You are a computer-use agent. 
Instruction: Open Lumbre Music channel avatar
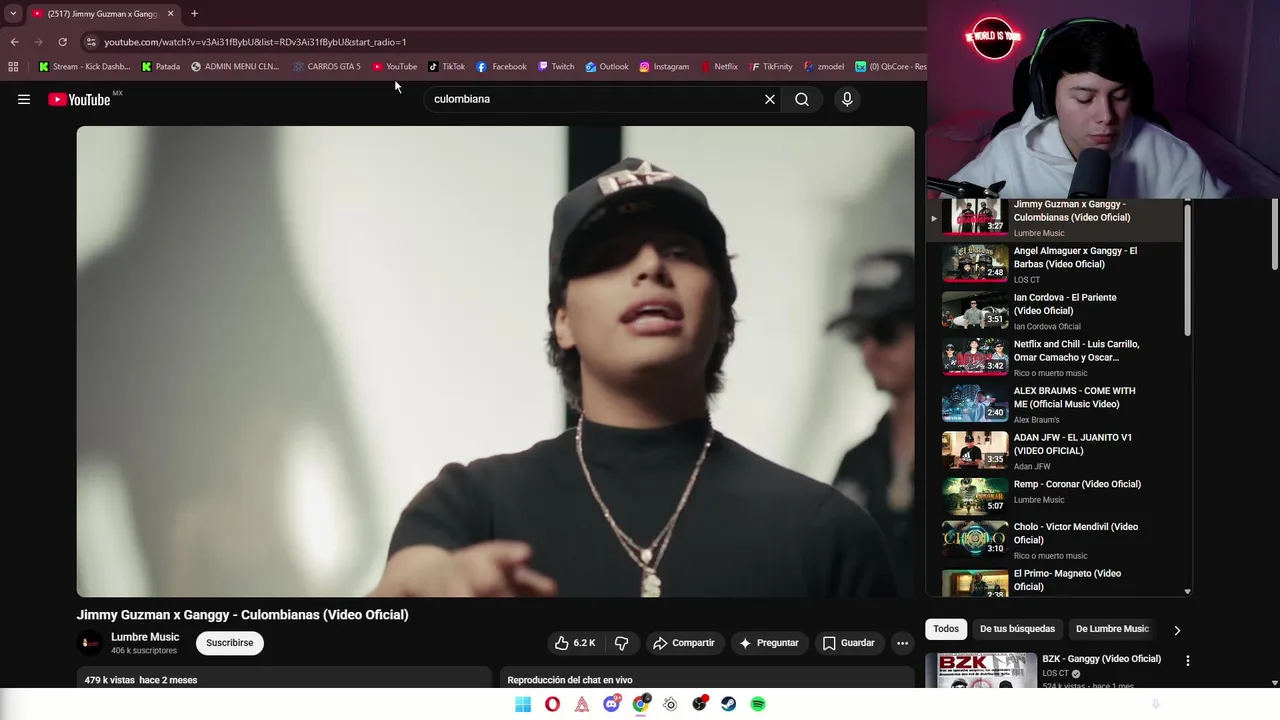tap(90, 643)
